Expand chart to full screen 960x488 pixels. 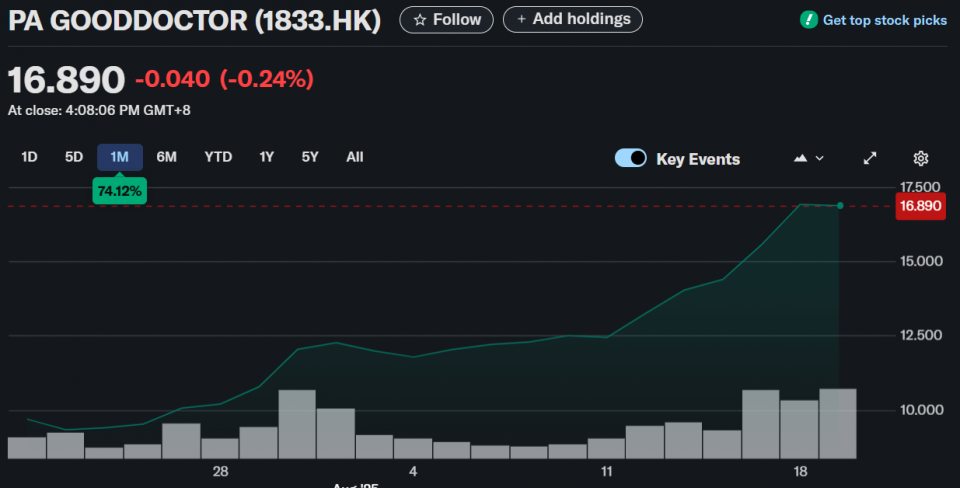coord(870,159)
